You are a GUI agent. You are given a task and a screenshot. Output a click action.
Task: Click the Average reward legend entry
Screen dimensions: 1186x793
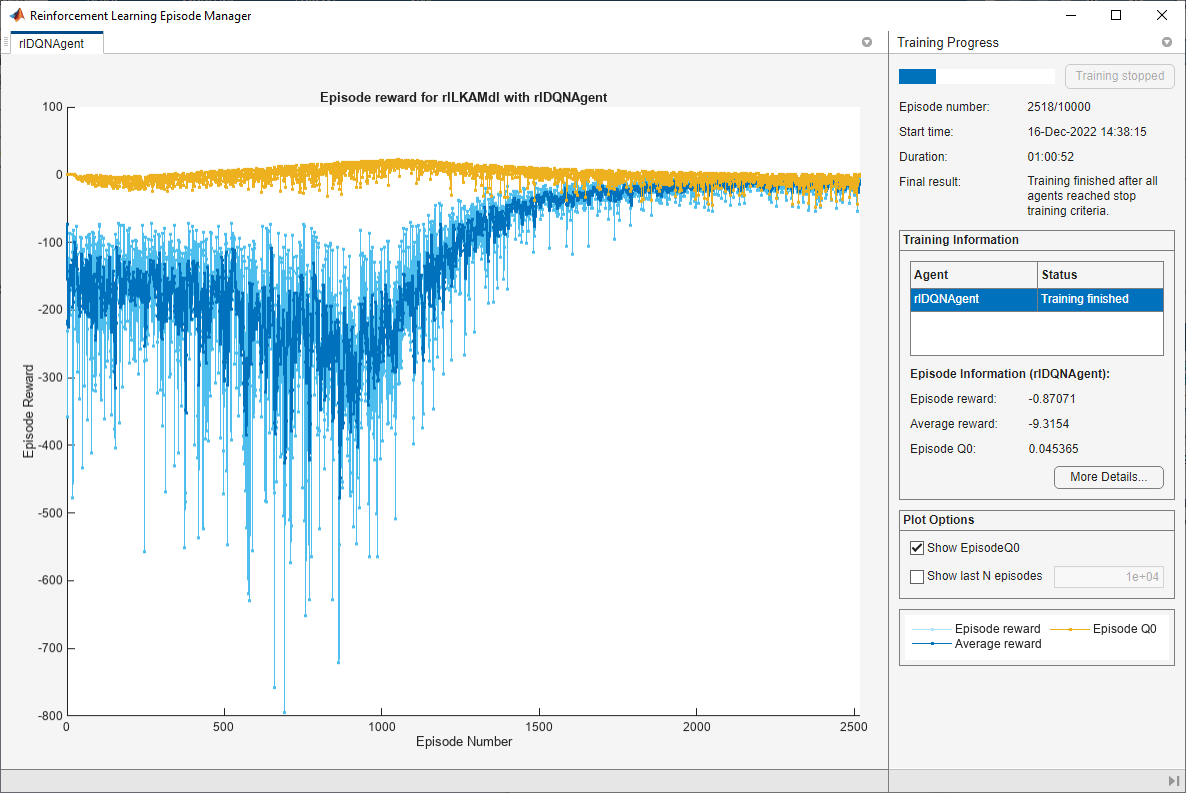point(997,644)
